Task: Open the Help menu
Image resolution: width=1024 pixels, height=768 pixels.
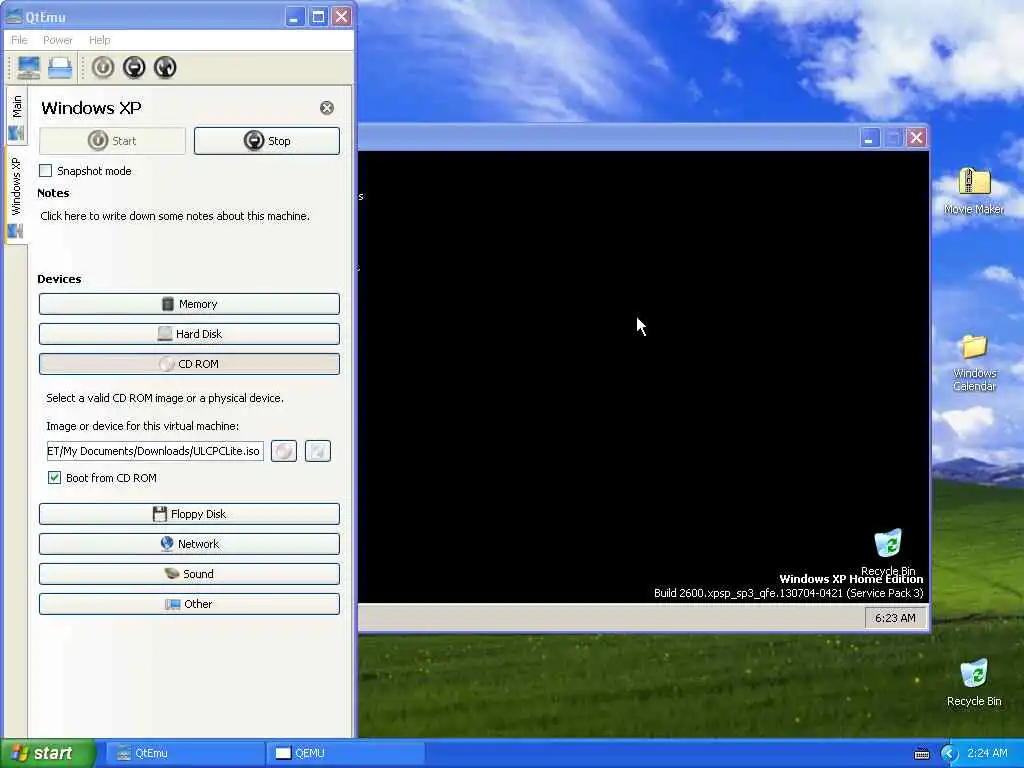Action: pyautogui.click(x=99, y=40)
